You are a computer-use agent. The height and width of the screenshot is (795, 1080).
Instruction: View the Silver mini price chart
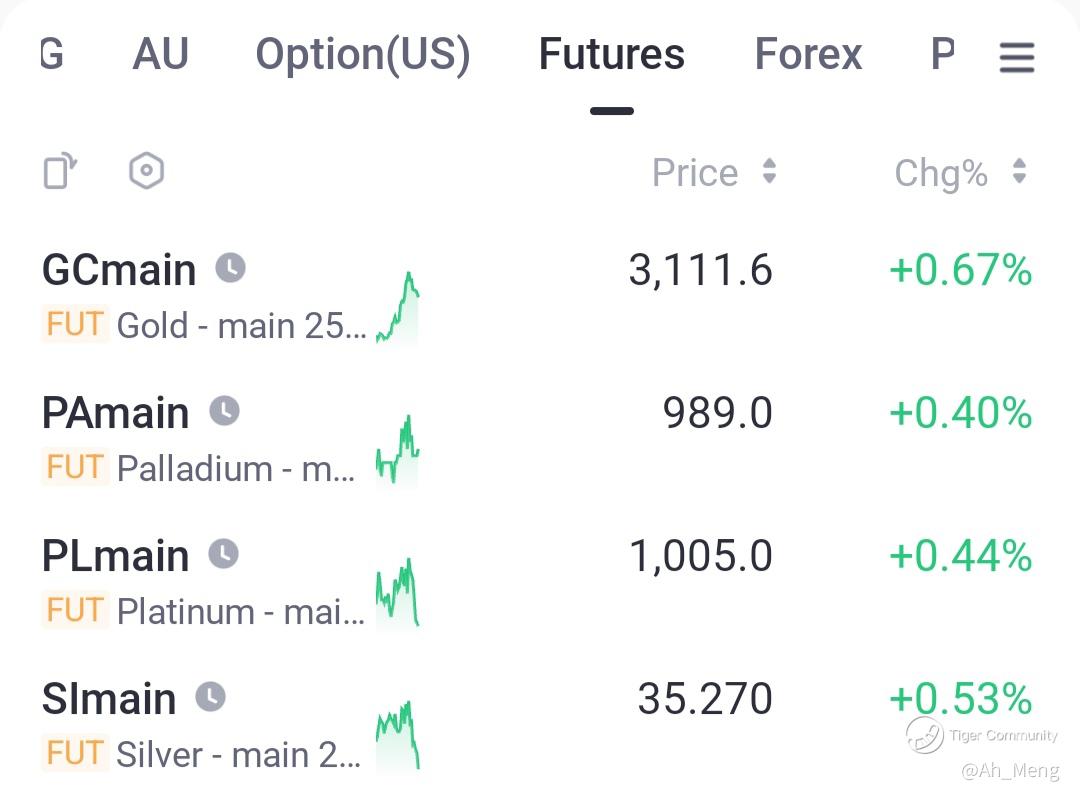pyautogui.click(x=397, y=735)
